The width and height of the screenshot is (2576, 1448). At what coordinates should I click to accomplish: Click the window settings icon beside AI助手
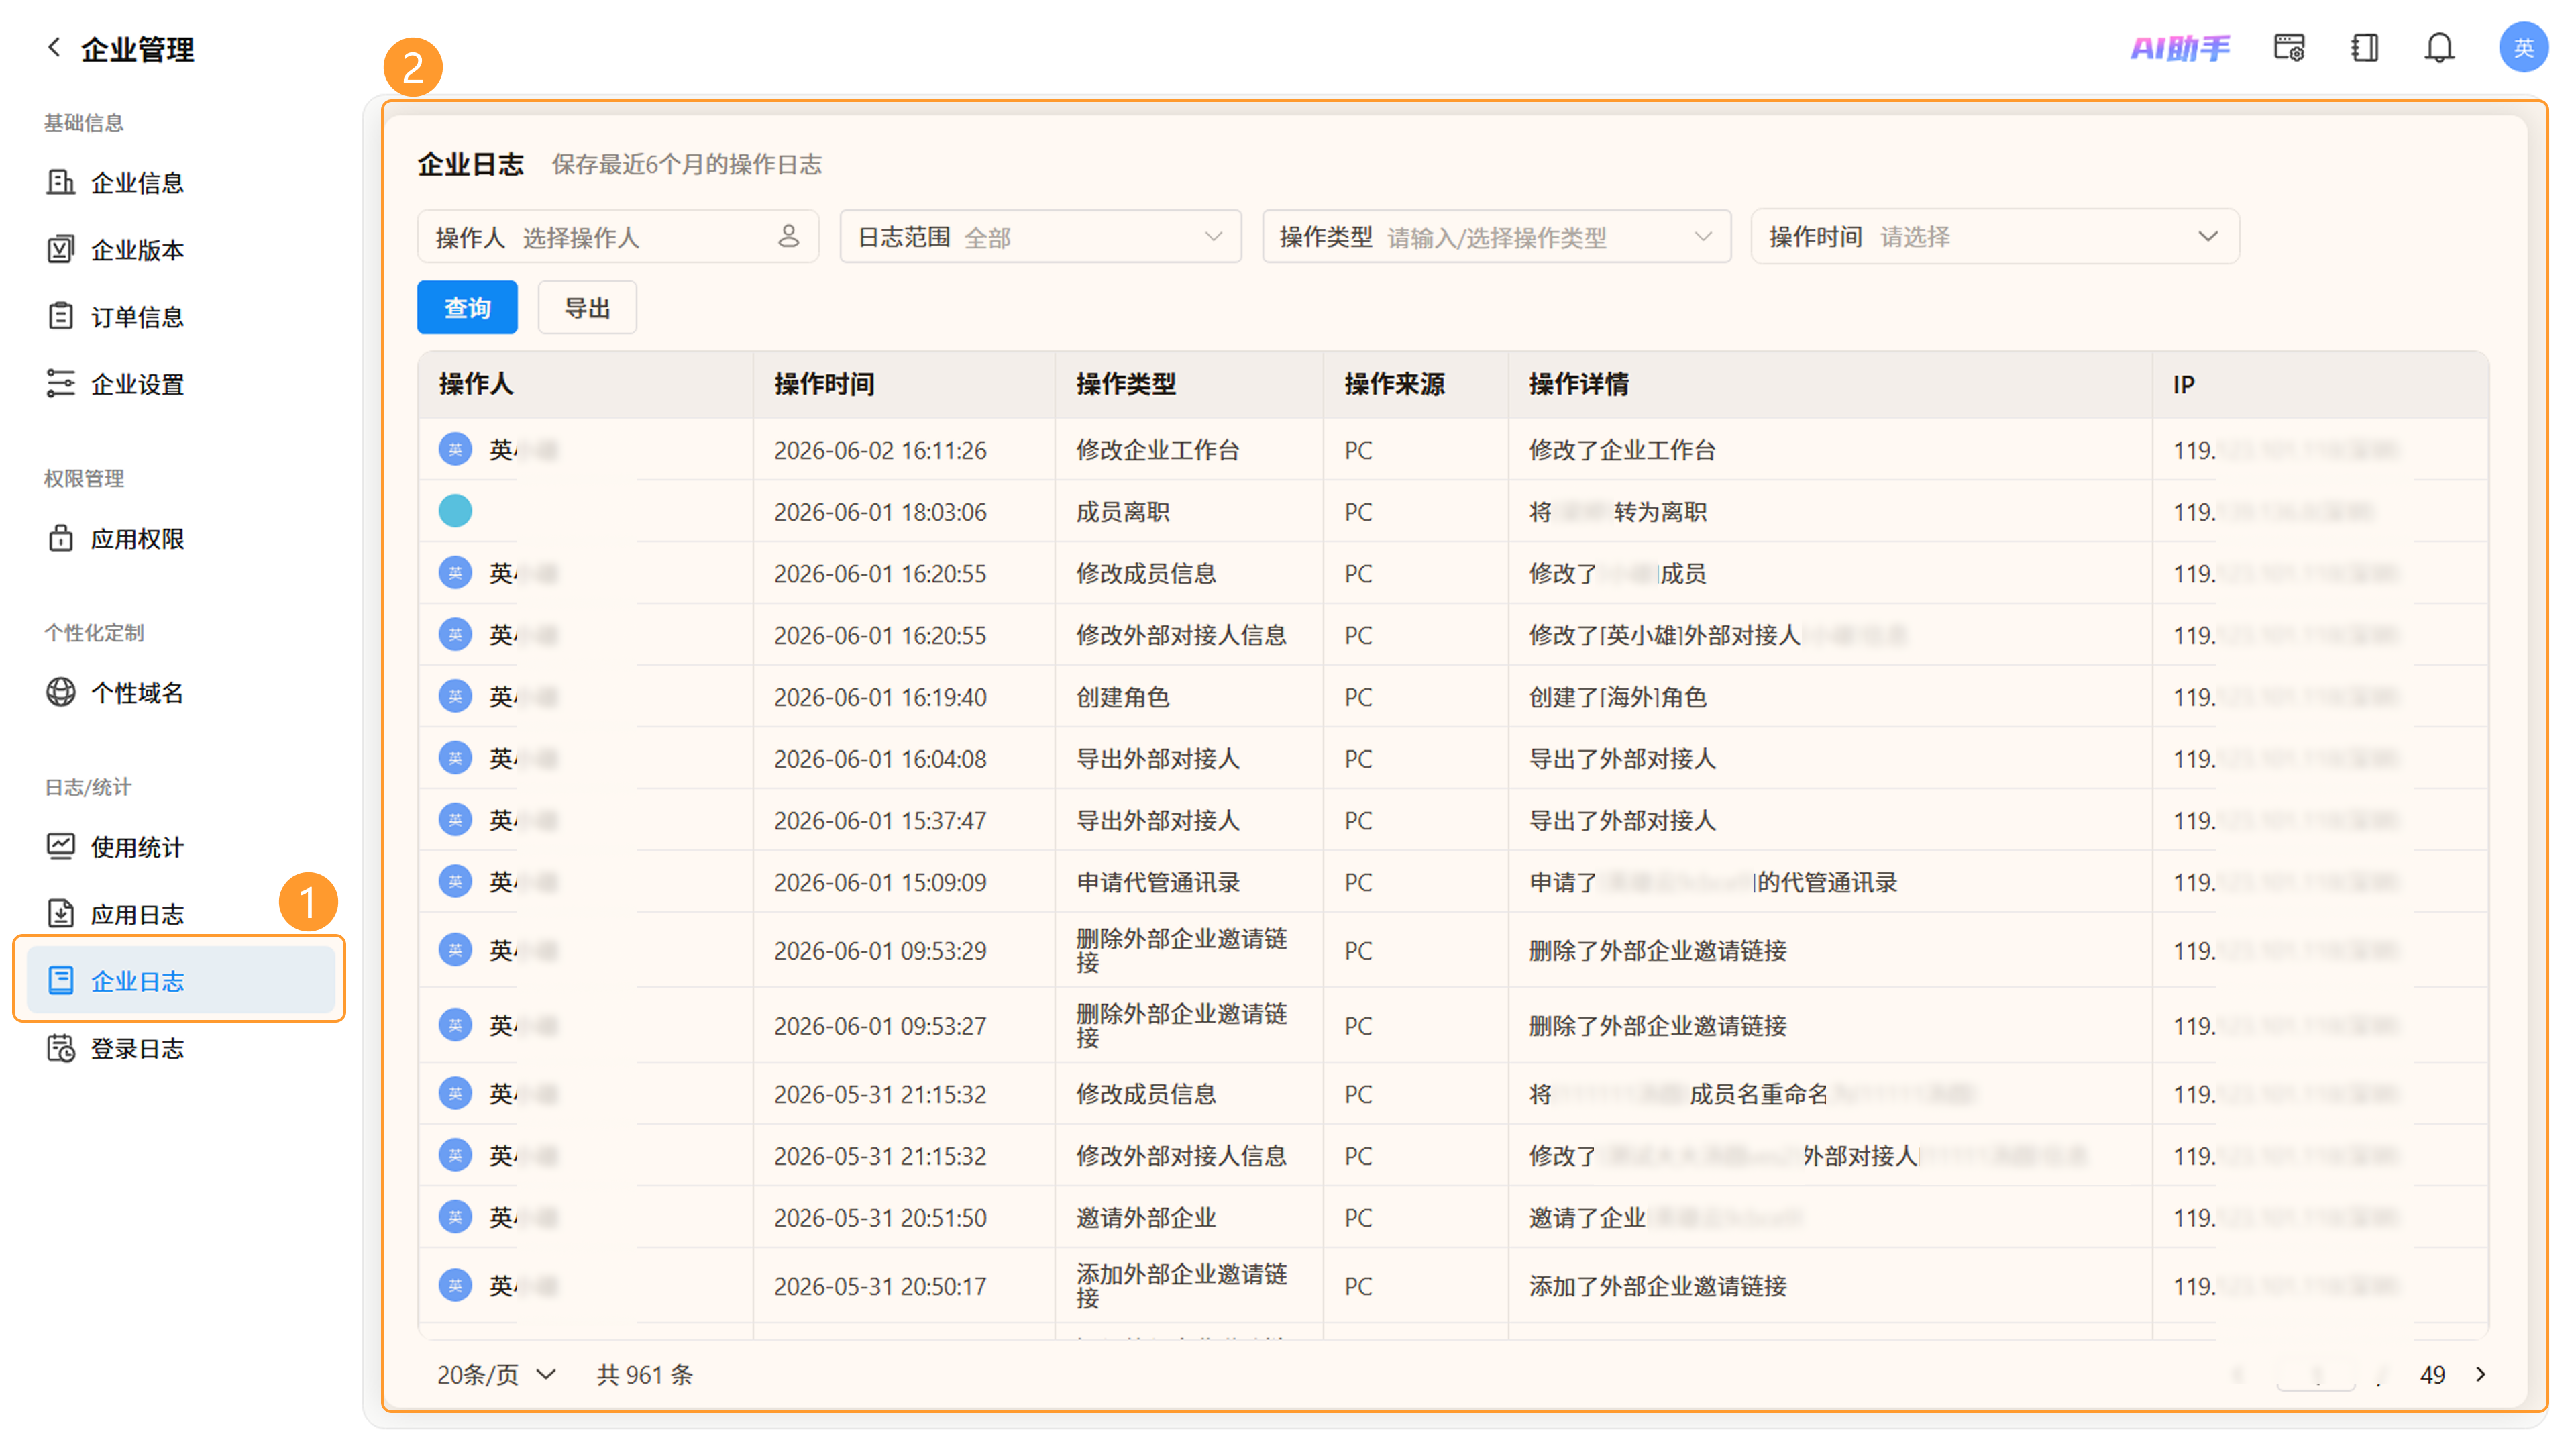tap(2289, 48)
